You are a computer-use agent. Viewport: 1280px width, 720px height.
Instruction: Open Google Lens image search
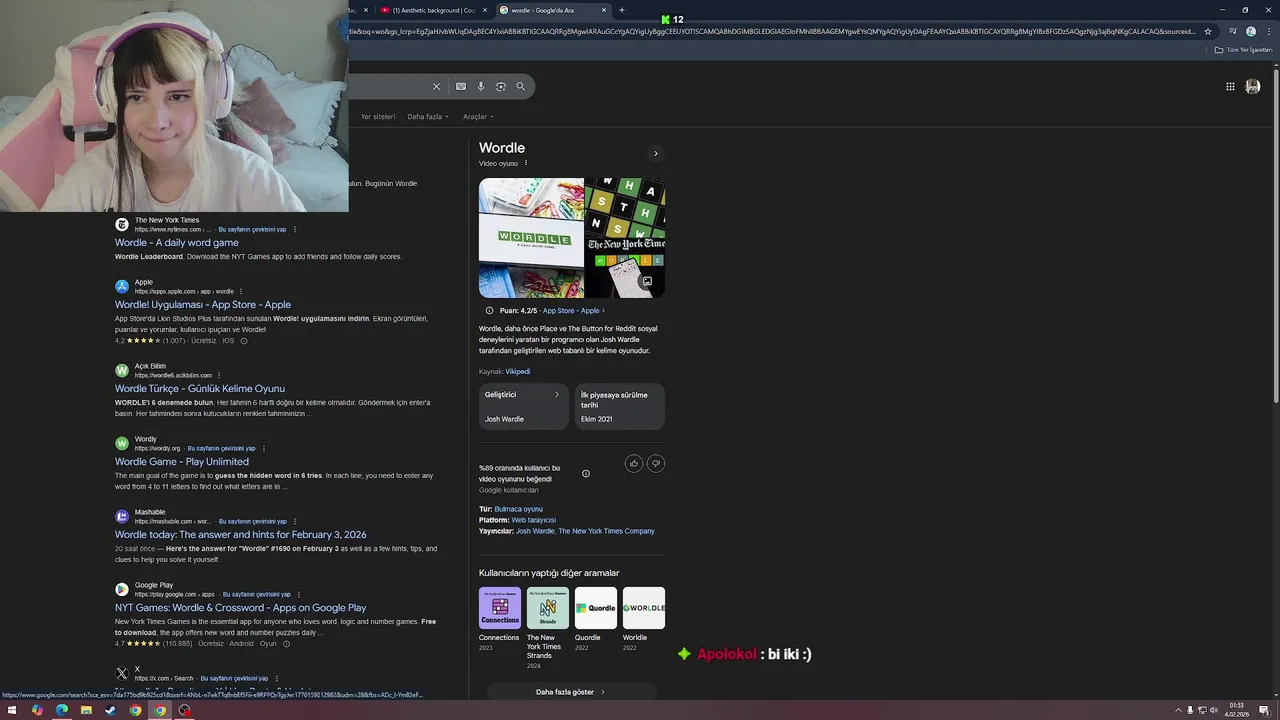tap(501, 87)
